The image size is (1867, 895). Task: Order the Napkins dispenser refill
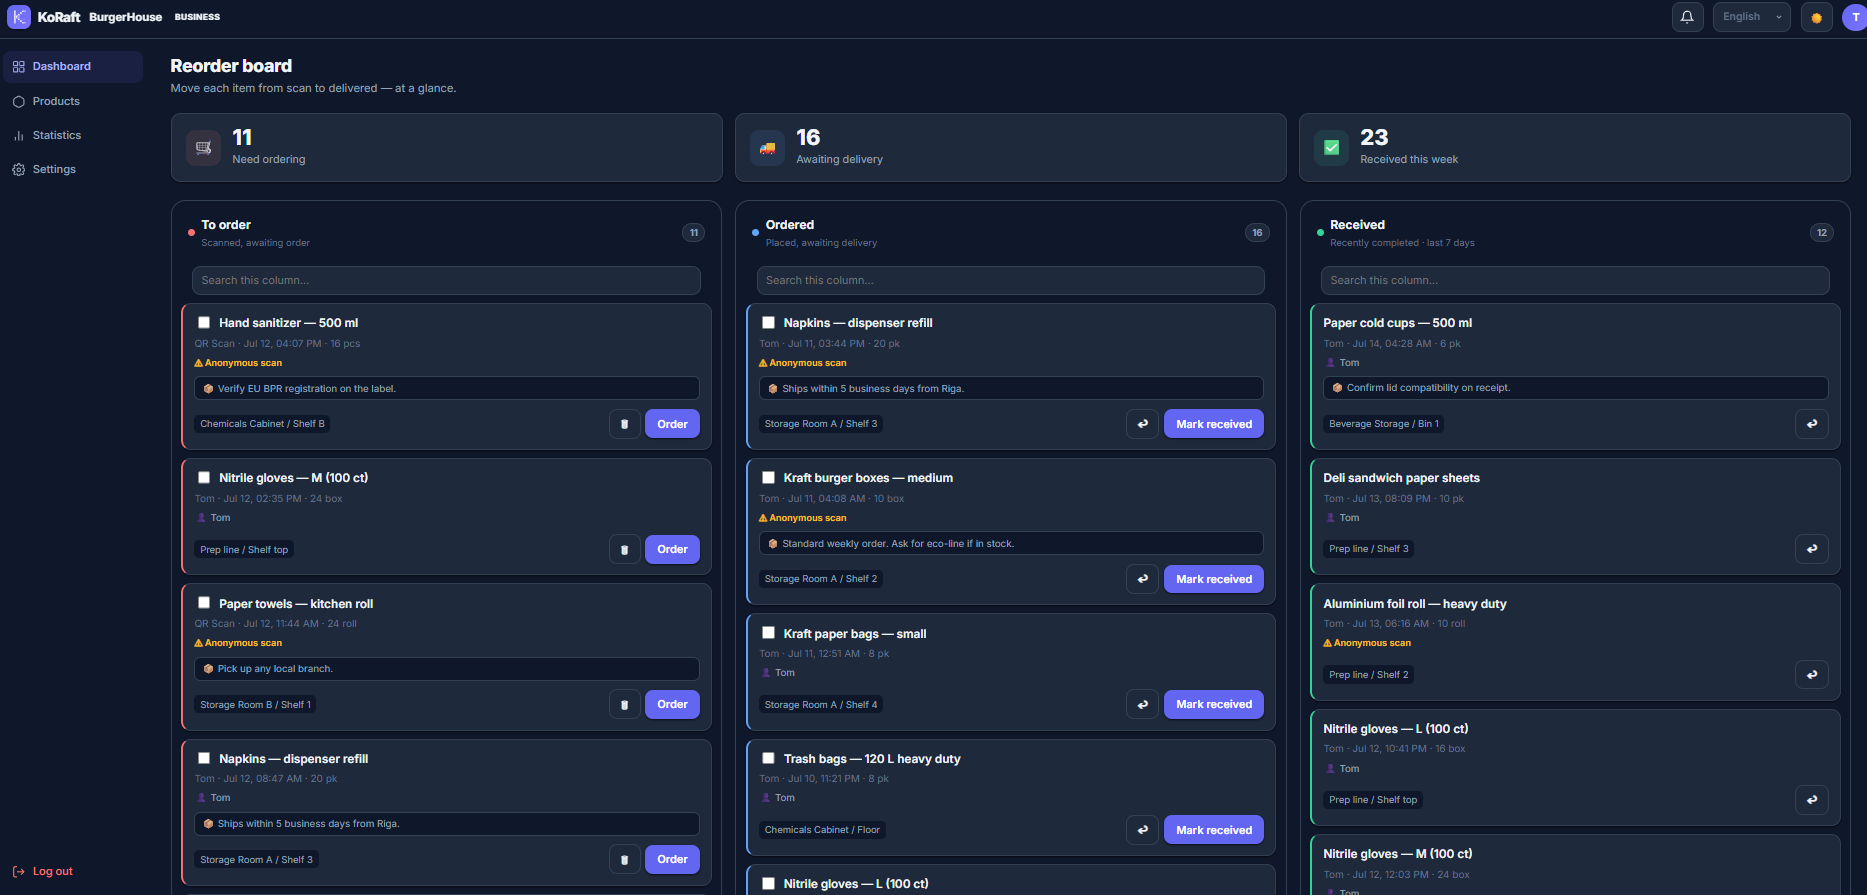click(672, 859)
